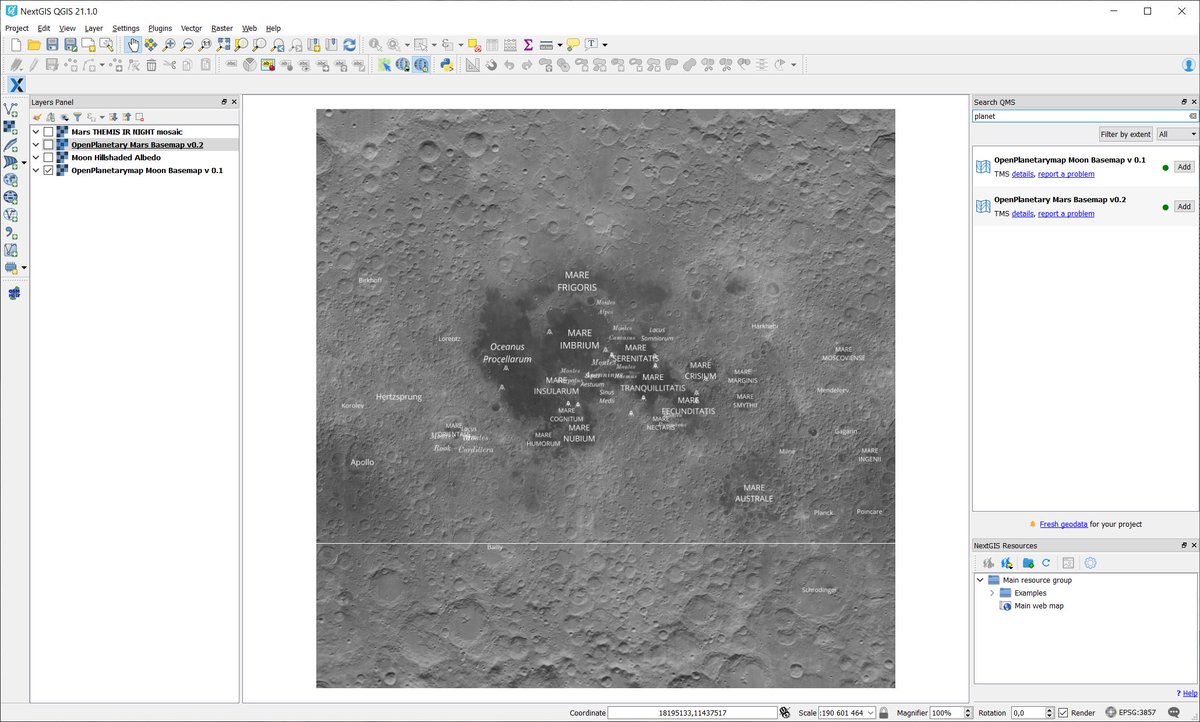
Task: Click the filter legend funnel icon
Action: click(x=76, y=117)
